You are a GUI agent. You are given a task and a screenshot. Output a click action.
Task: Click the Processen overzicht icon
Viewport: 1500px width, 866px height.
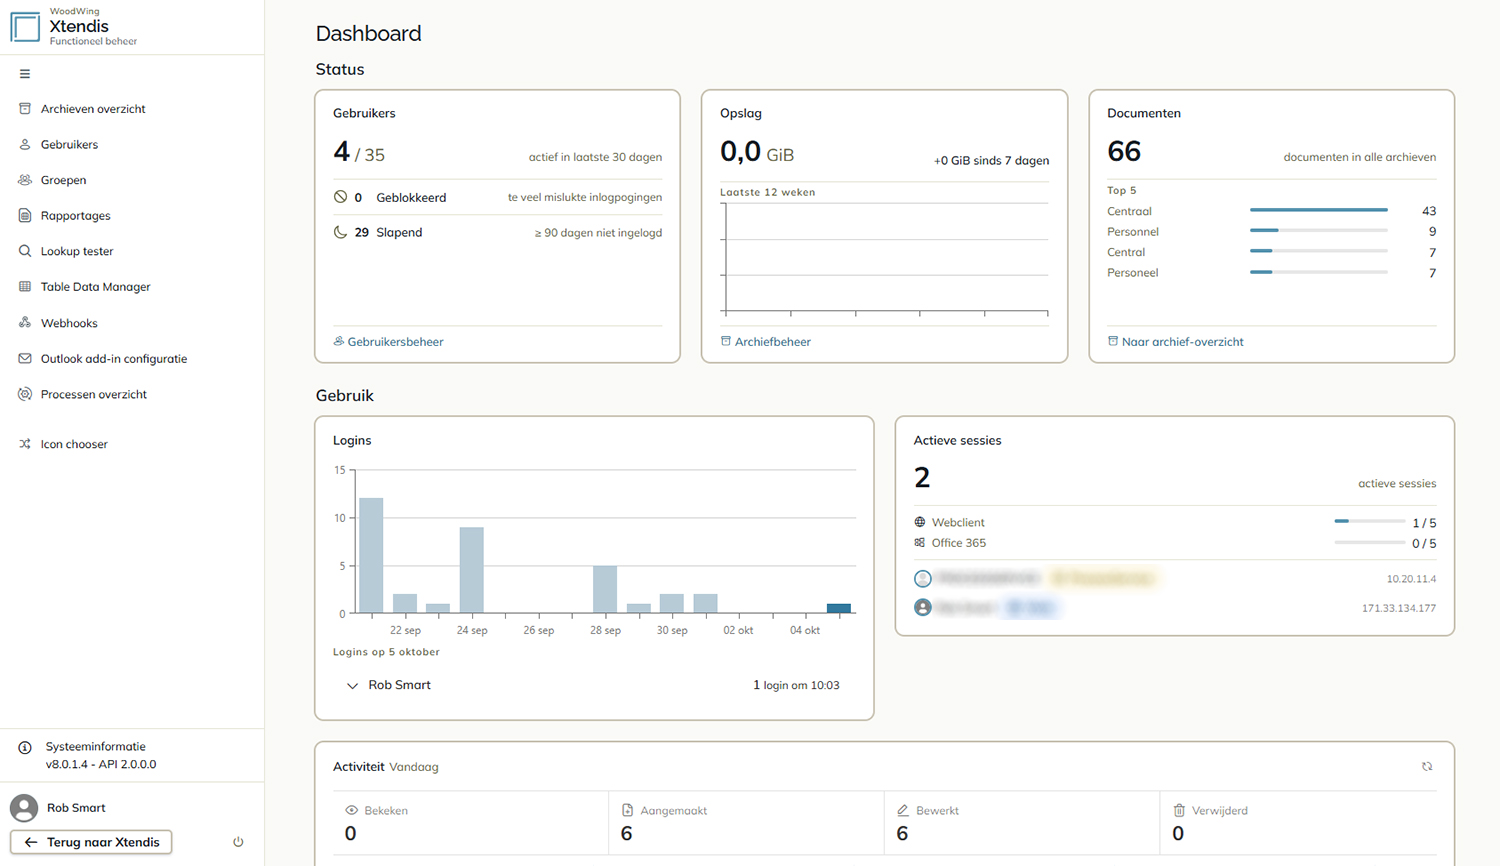coord(25,394)
